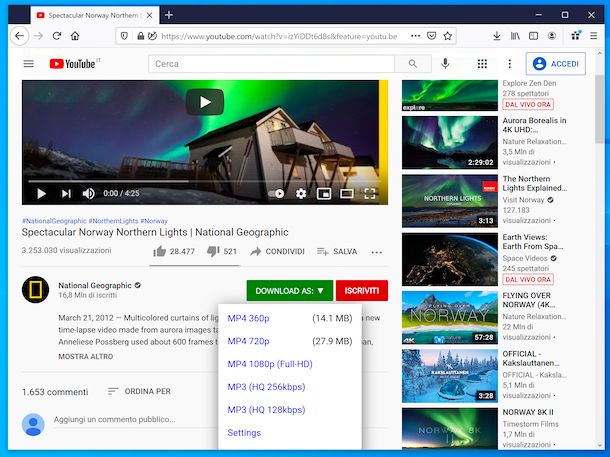Image resolution: width=610 pixels, height=457 pixels.
Task: Seek on the video progress bar
Action: pos(205,181)
